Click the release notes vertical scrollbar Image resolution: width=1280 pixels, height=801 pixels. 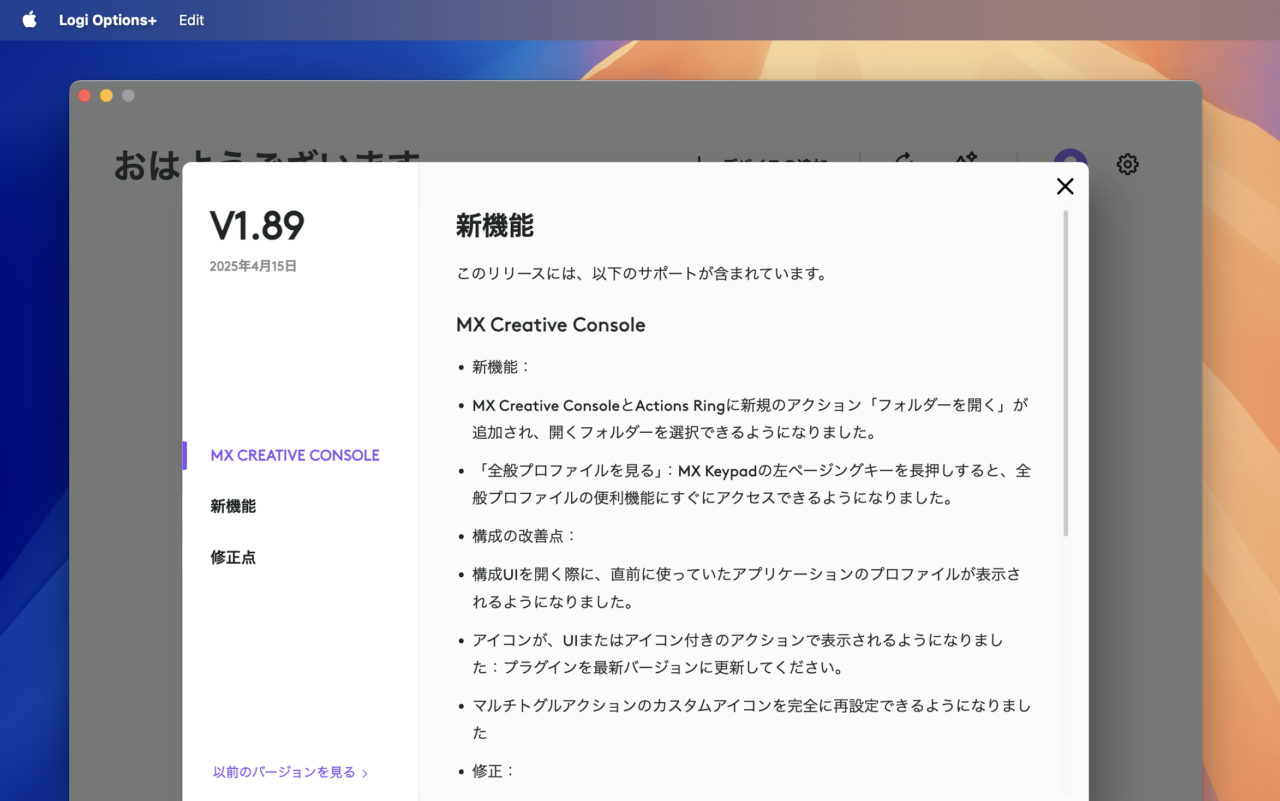1065,372
